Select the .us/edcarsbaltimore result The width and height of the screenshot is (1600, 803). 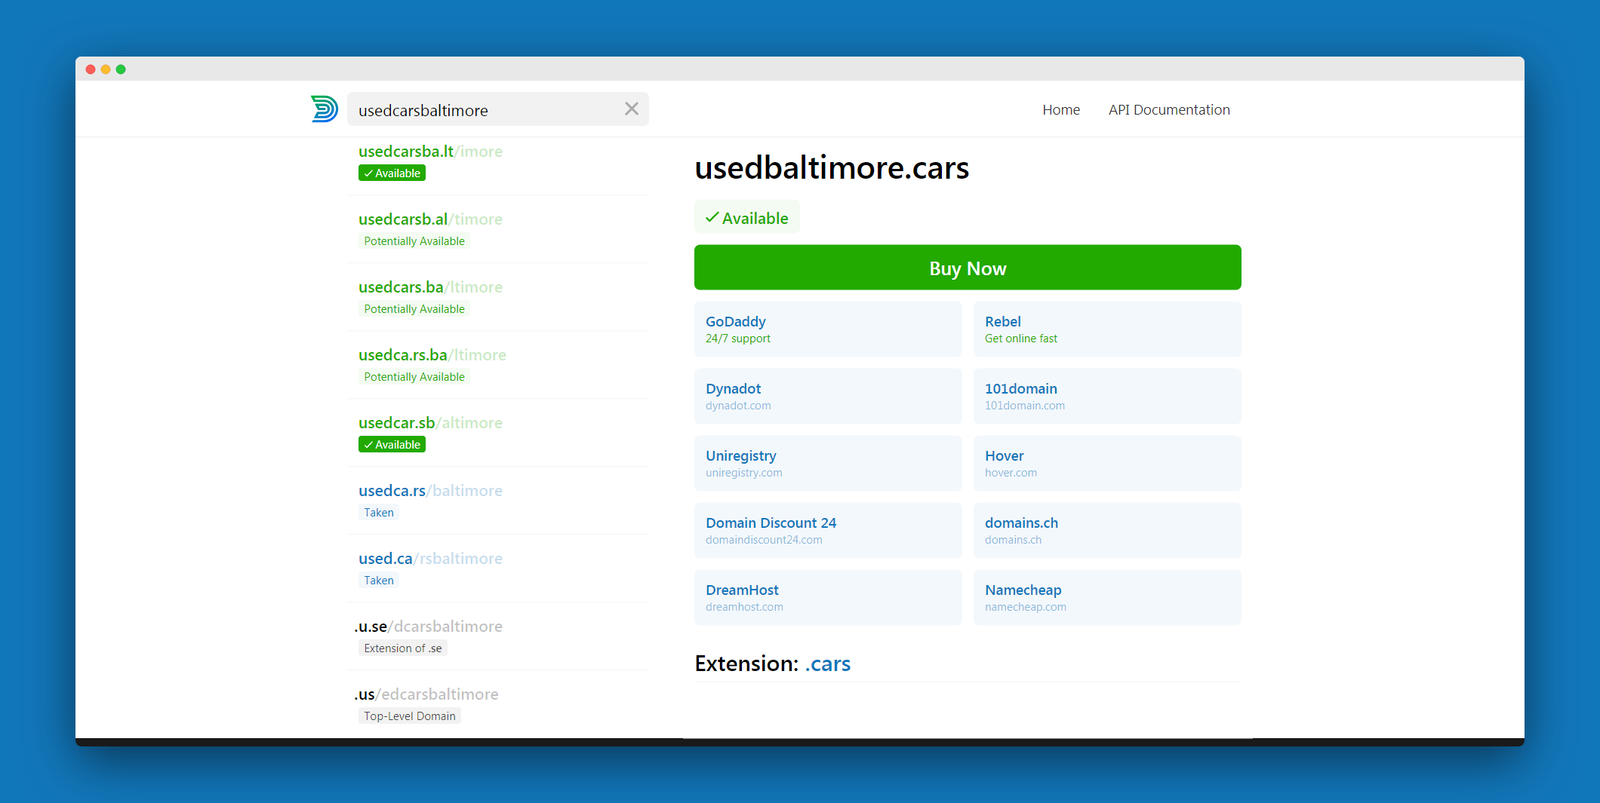499,706
